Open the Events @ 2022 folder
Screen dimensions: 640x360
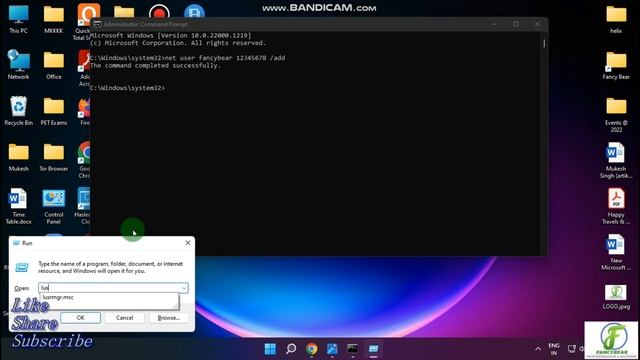pos(616,115)
